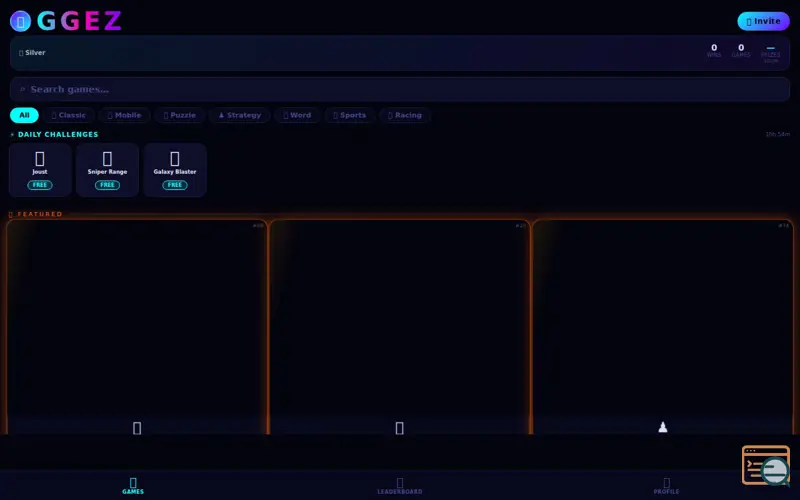Click the game icon at the bottom of first featured card
Screen dimensions: 800x500
click(137, 428)
